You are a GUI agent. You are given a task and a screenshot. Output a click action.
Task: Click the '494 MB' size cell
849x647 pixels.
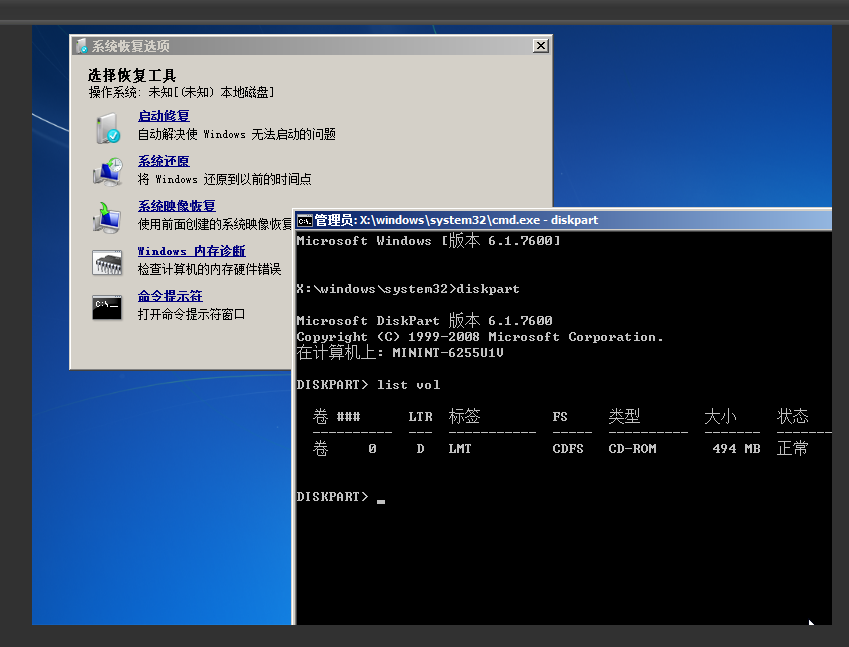tap(736, 449)
